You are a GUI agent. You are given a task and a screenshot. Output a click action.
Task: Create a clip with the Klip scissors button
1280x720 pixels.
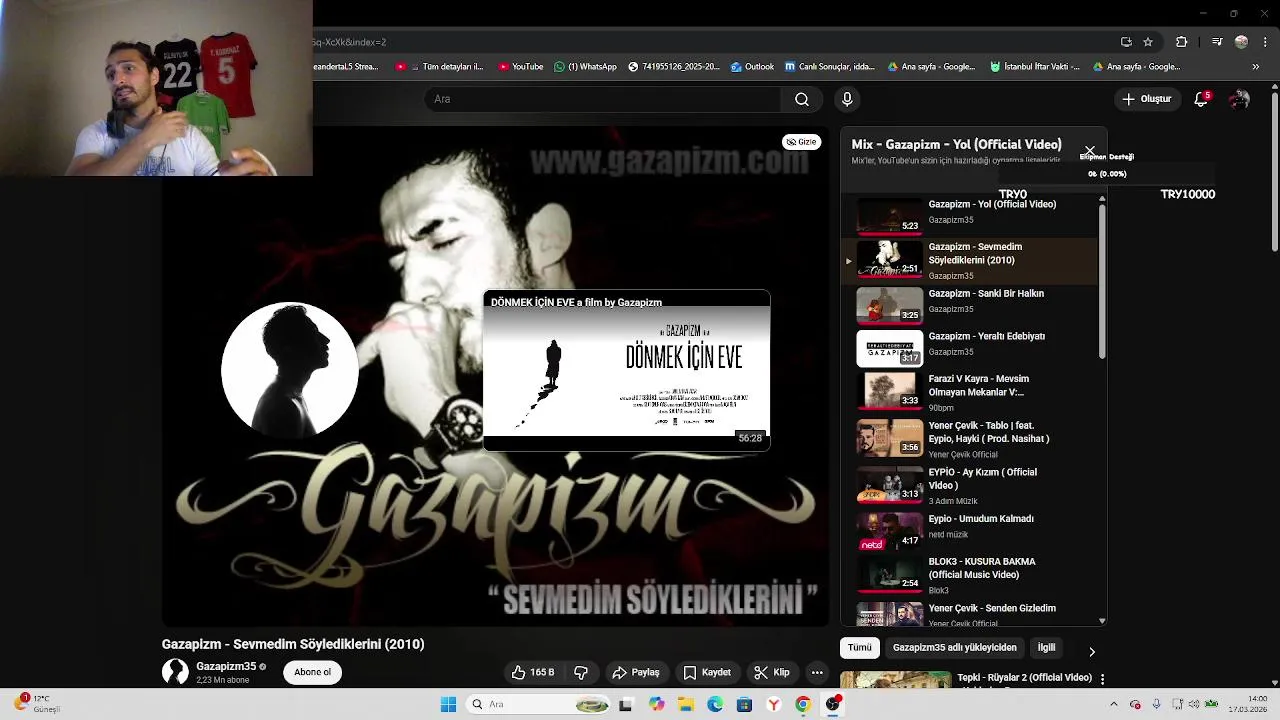coord(771,673)
